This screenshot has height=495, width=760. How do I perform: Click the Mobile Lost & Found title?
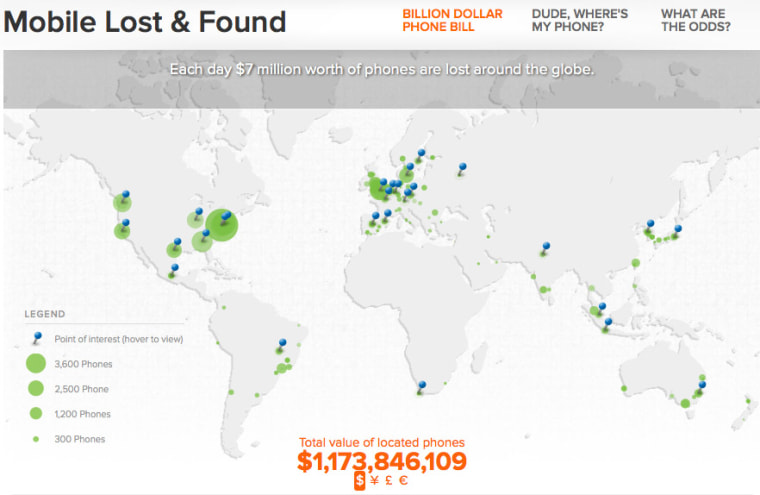(145, 21)
